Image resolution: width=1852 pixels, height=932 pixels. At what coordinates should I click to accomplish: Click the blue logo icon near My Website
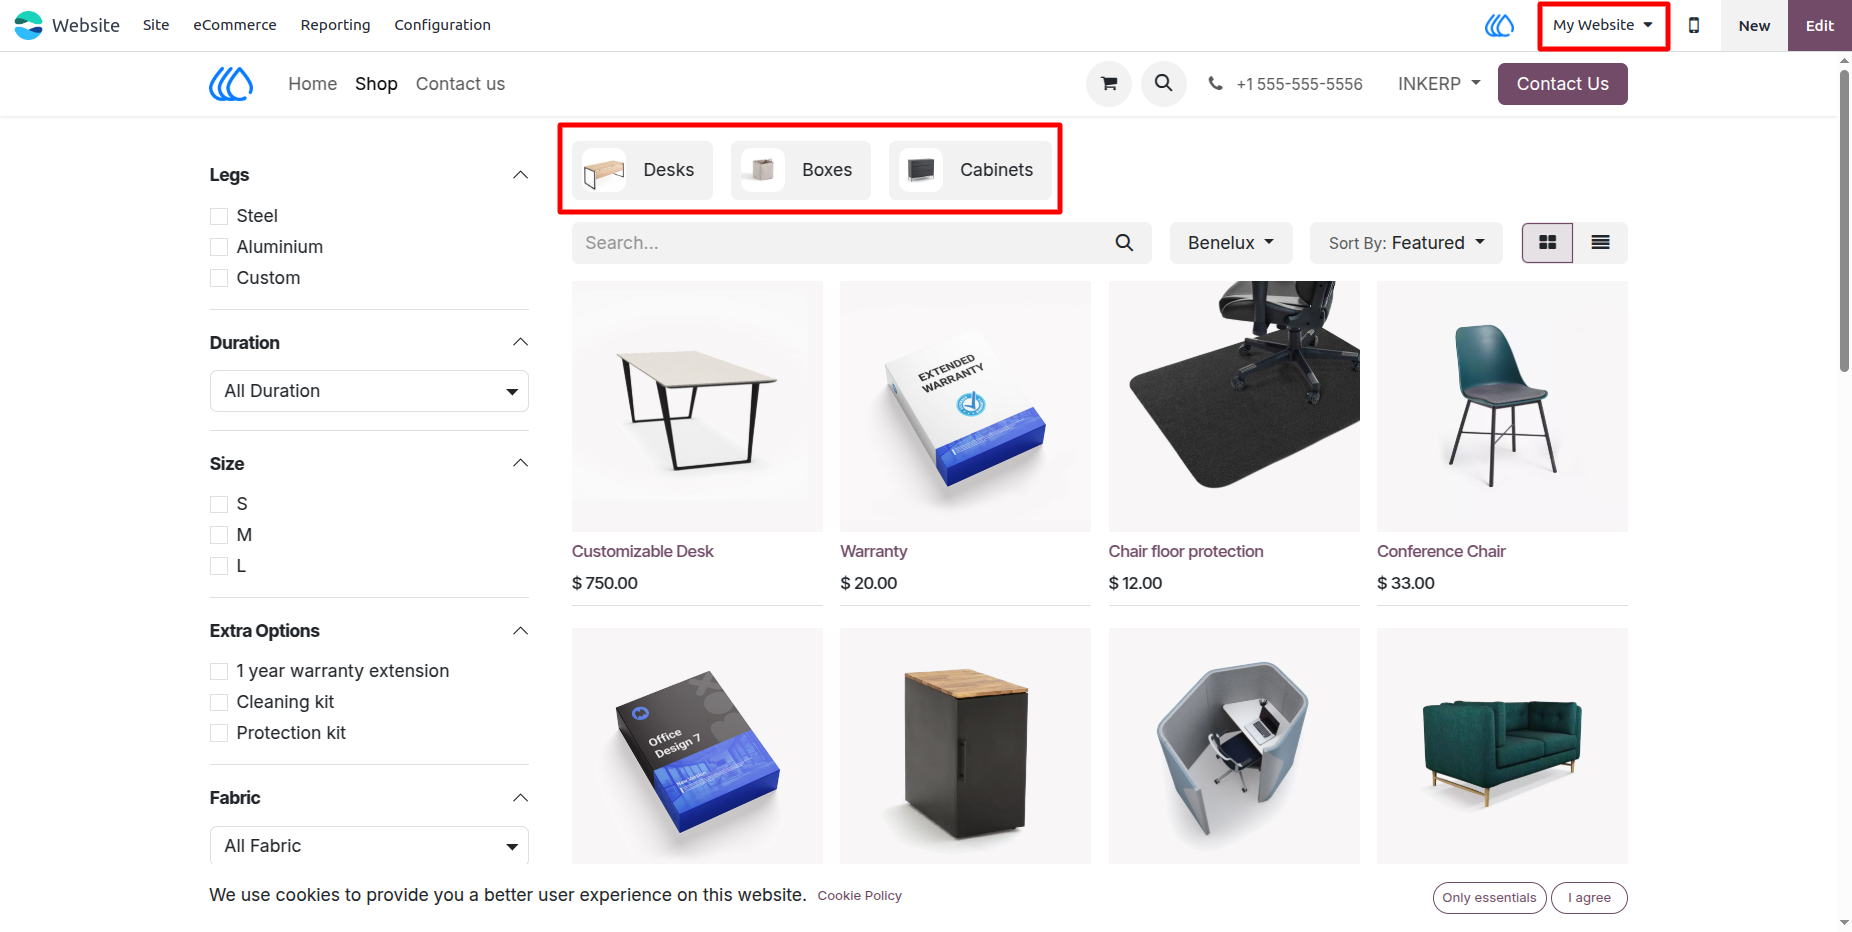click(1499, 25)
